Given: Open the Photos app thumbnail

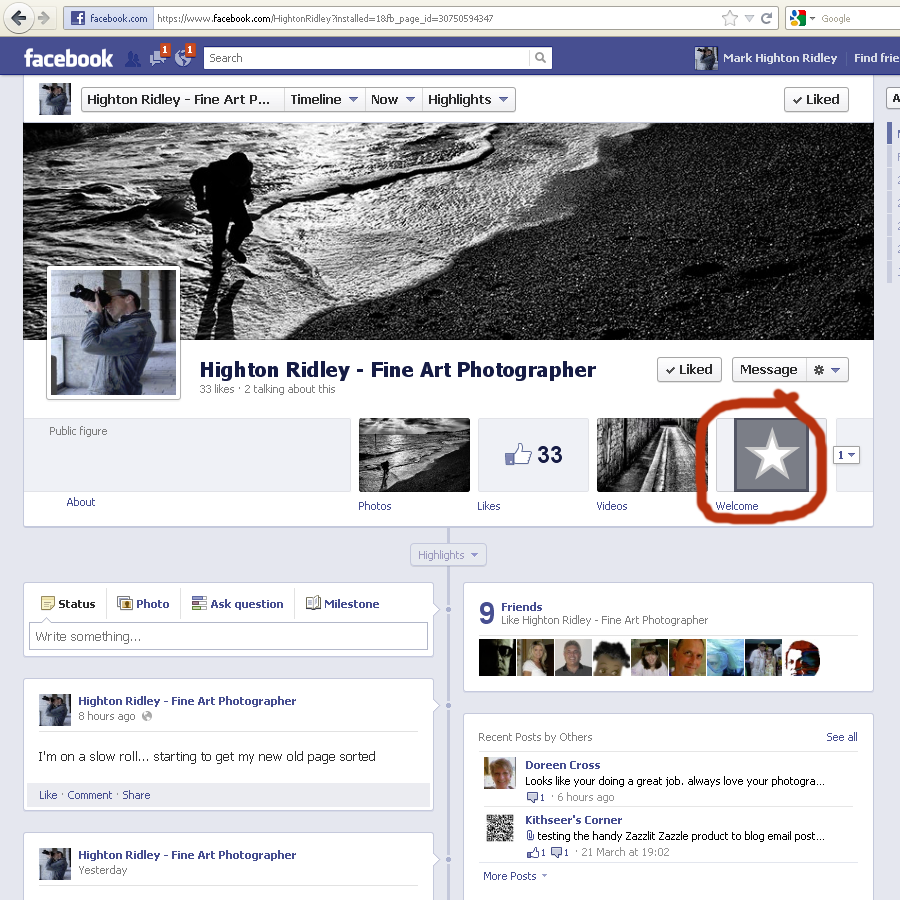Looking at the screenshot, I should click(x=414, y=455).
